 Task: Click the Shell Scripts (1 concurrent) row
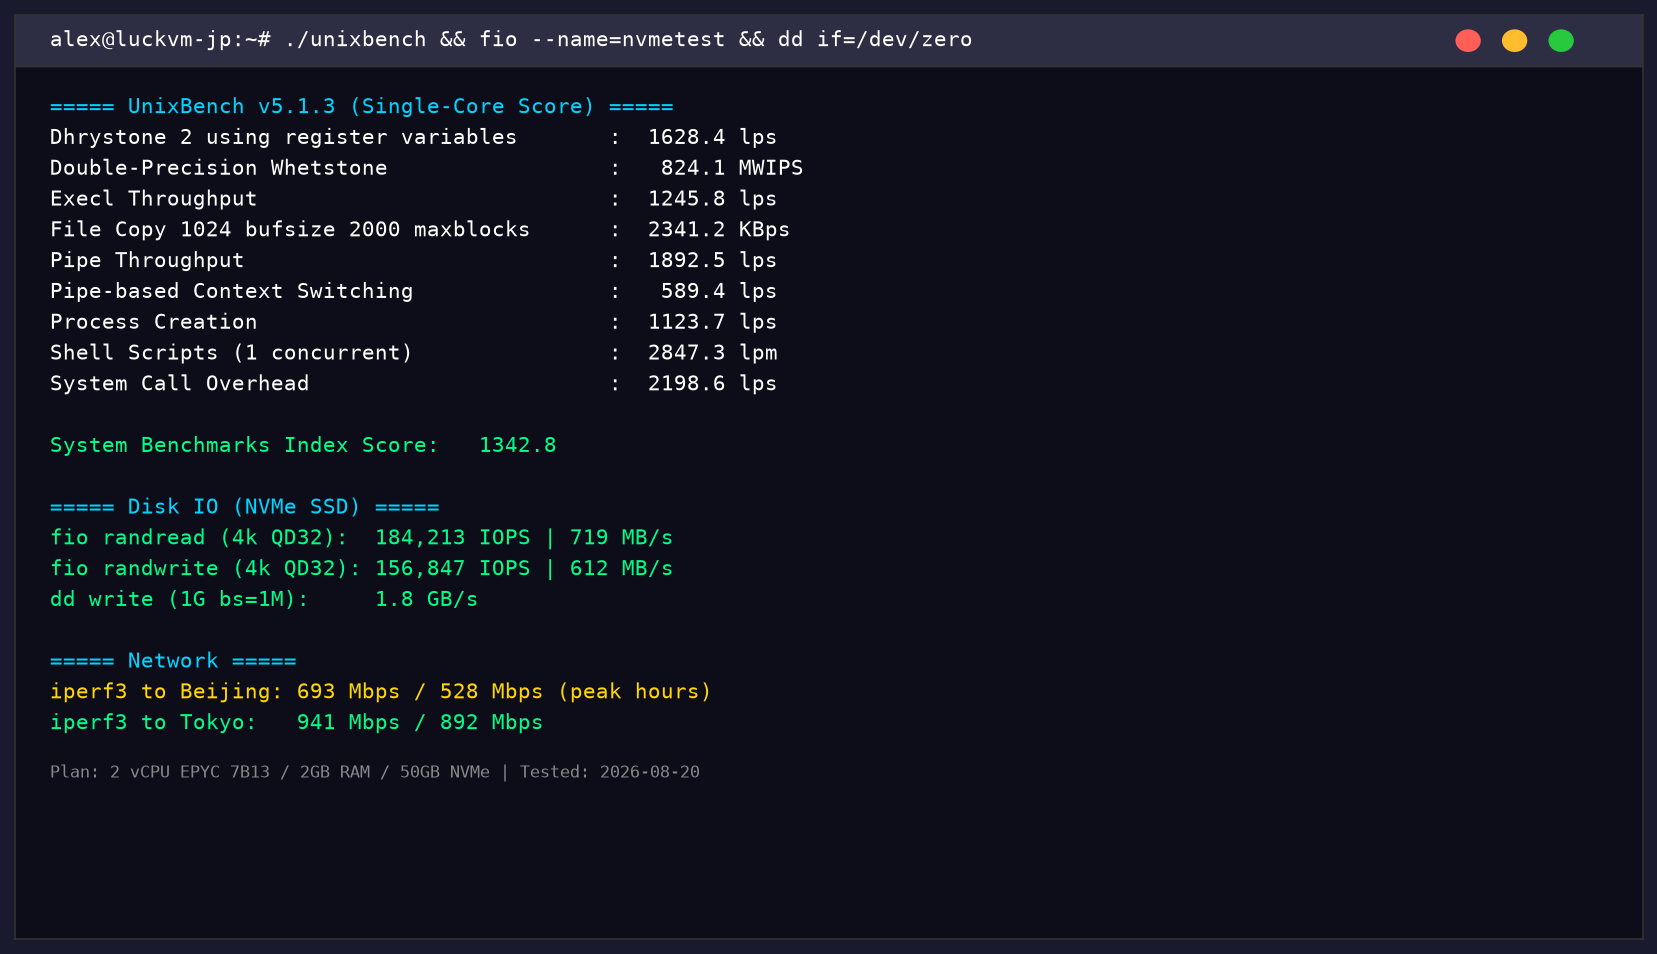pos(413,353)
